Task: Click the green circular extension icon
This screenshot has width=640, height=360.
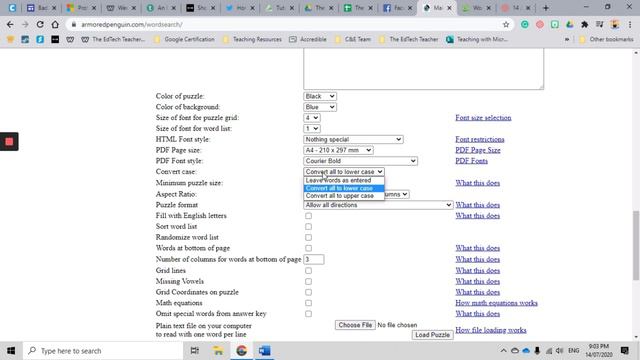Action: [x=524, y=24]
